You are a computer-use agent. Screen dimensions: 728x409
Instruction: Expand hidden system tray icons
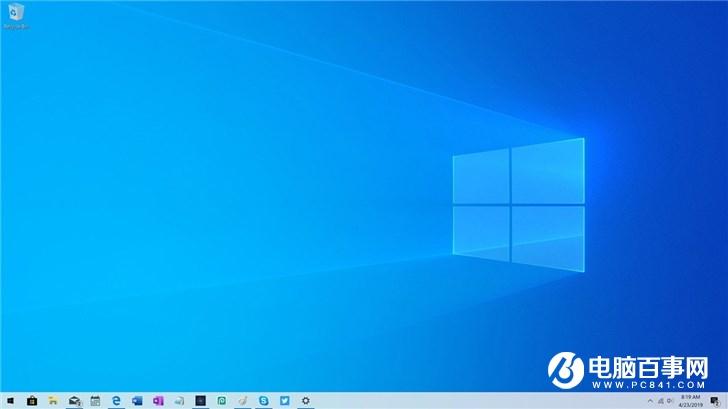(650, 401)
